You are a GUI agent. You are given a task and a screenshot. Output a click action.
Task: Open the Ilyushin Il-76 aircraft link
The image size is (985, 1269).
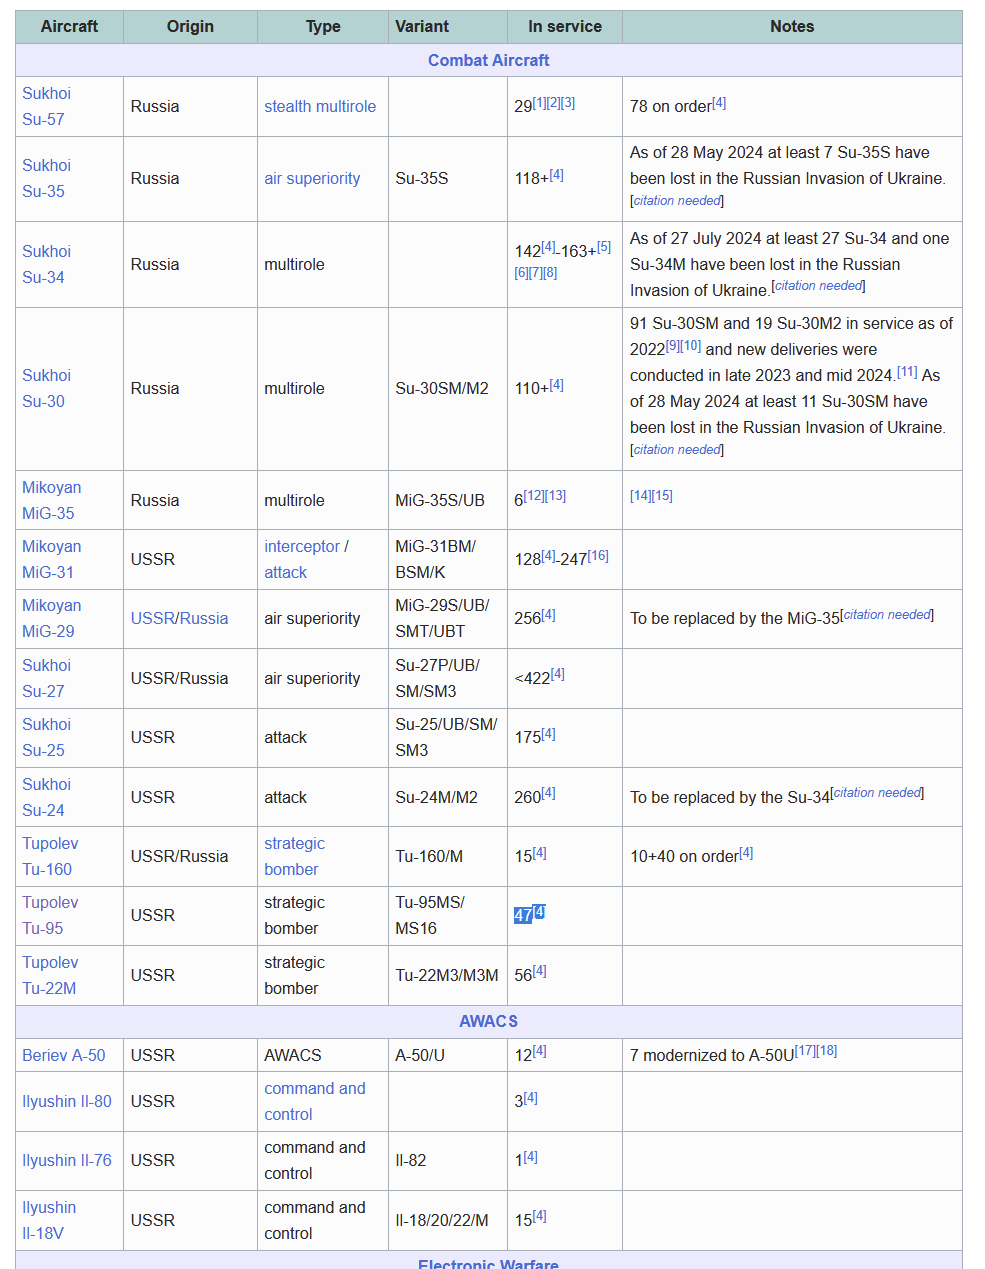click(x=67, y=1160)
